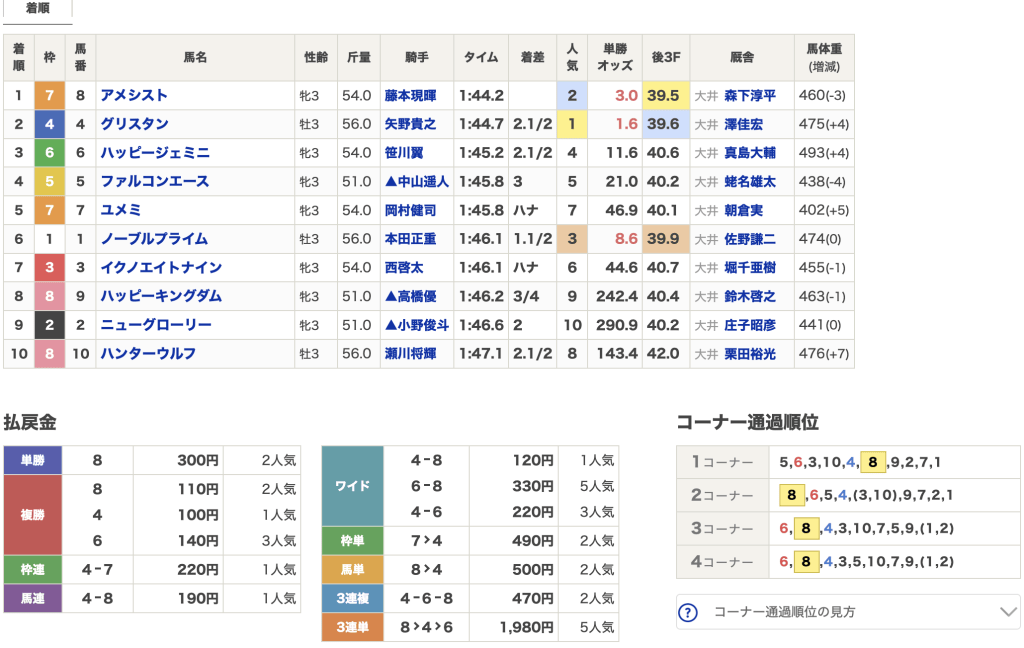Click the 3連複 payout label
Viewport: 1024px width, 648px height.
353,598
